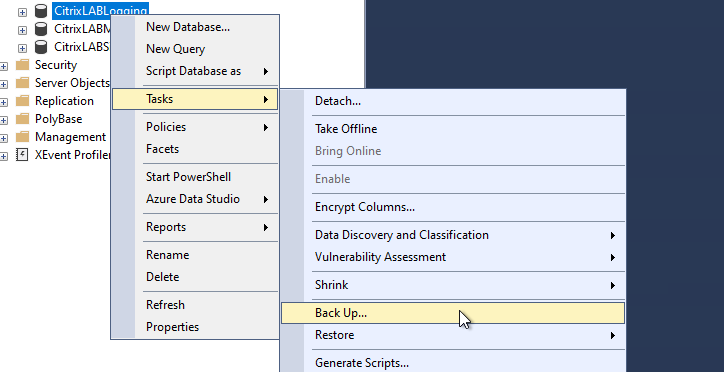This screenshot has width=724, height=372.
Task: Select the CitrixLABLogging tree item
Action: coord(101,11)
